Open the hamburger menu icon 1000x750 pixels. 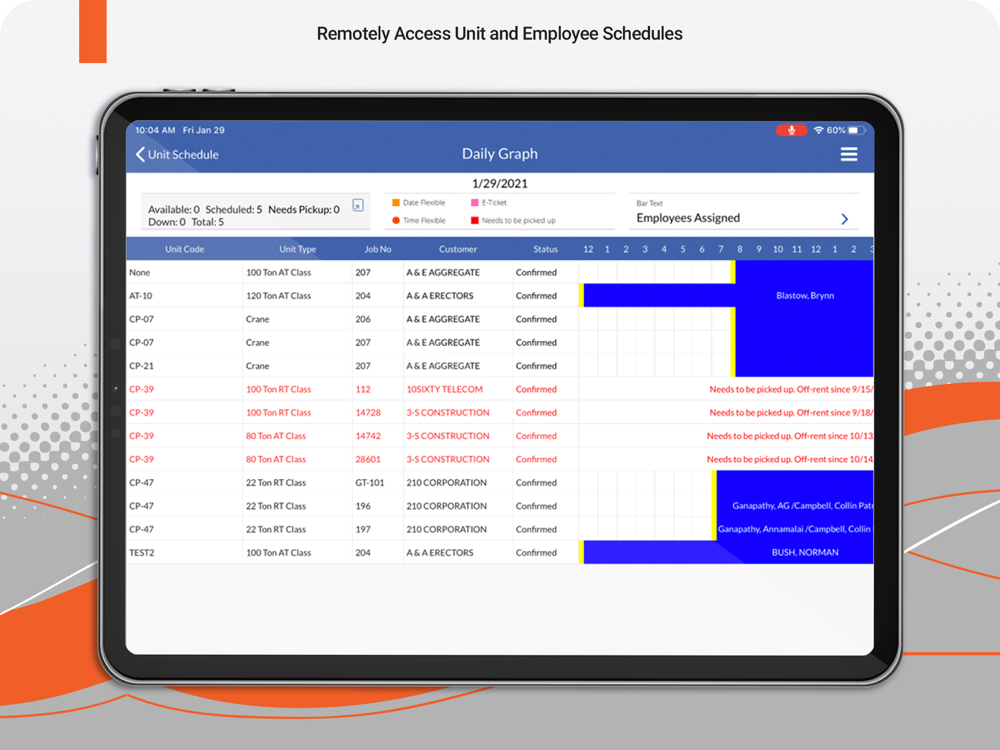tap(848, 154)
